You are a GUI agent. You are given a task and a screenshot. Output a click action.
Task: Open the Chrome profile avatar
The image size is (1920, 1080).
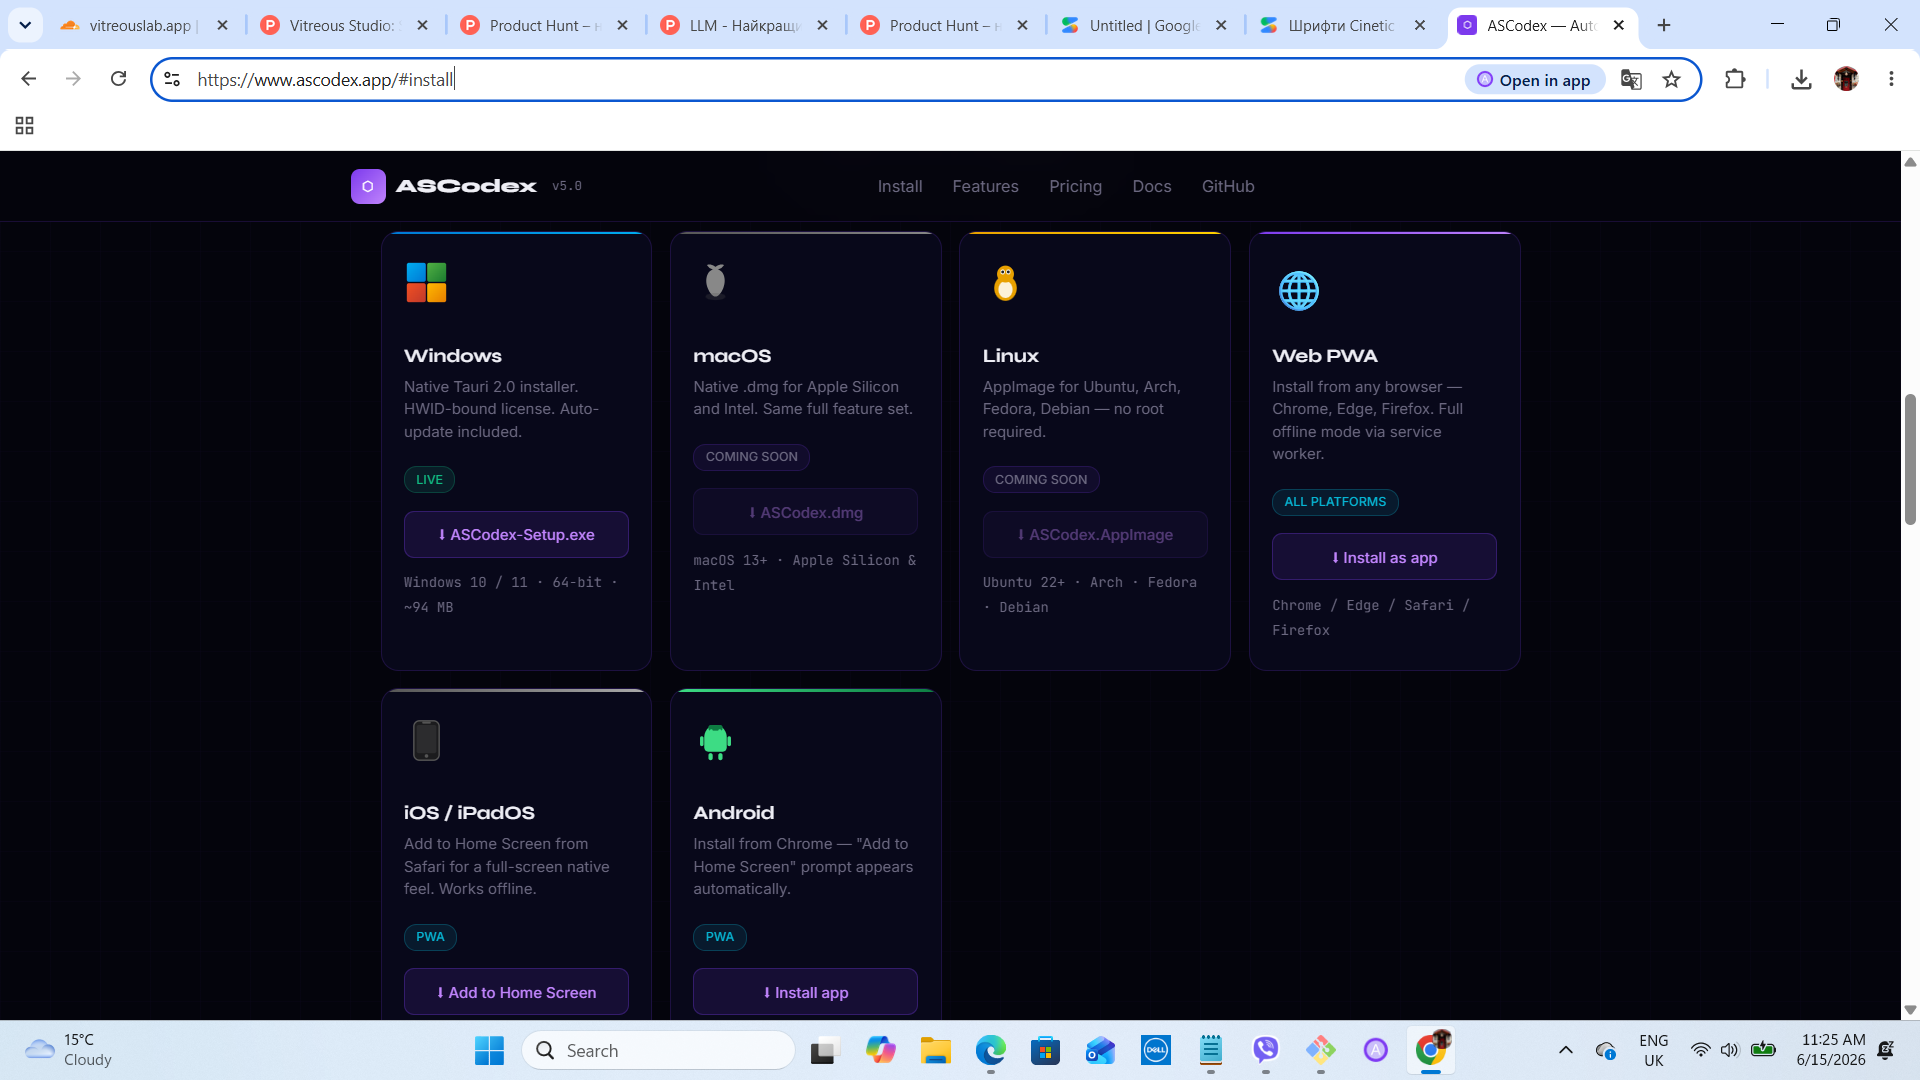click(x=1846, y=79)
